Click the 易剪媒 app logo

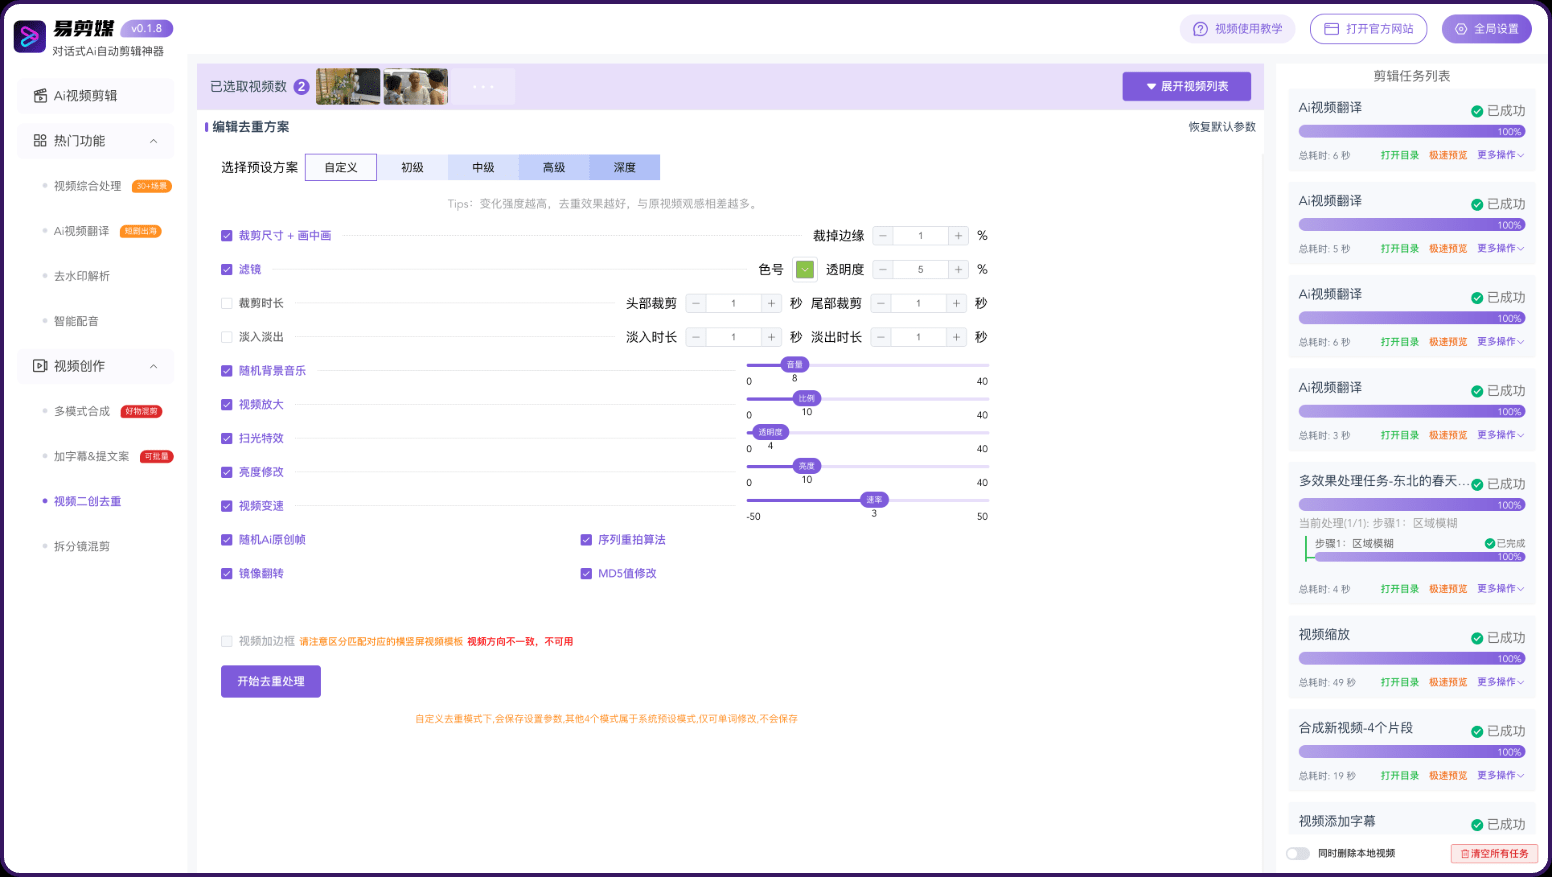28,35
